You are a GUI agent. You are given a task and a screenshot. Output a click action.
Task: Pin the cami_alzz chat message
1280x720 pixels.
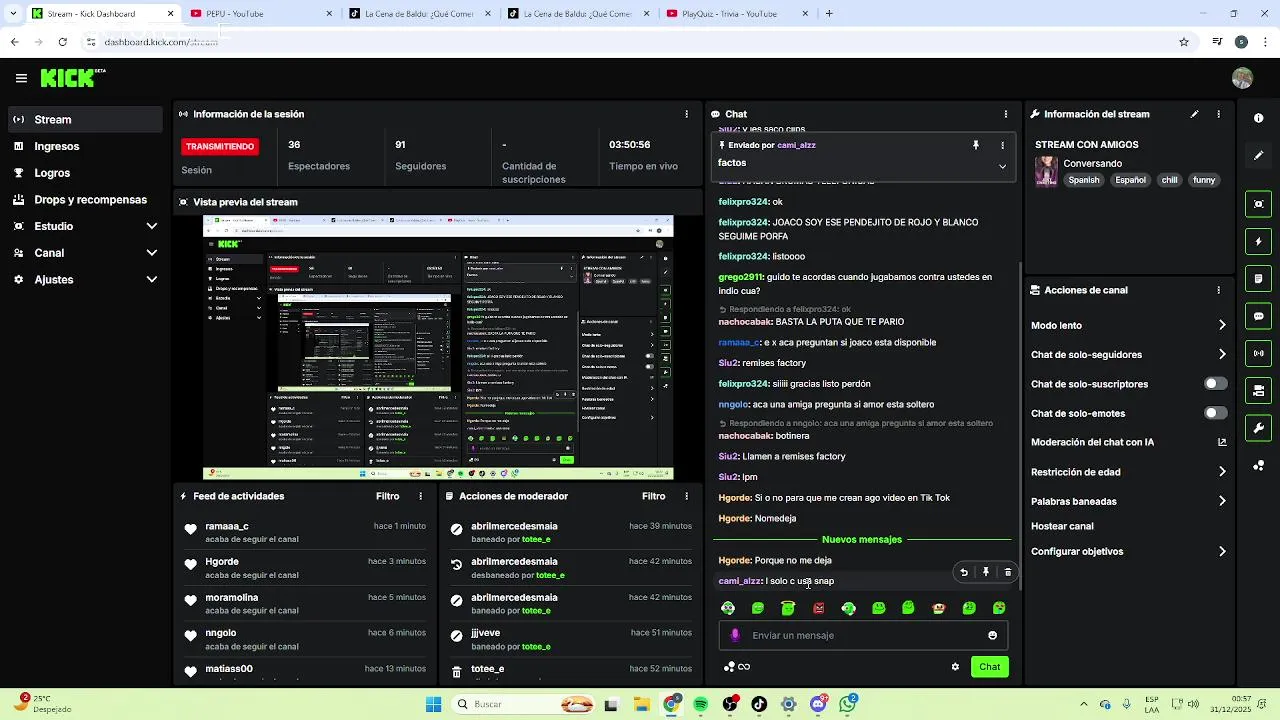point(986,572)
